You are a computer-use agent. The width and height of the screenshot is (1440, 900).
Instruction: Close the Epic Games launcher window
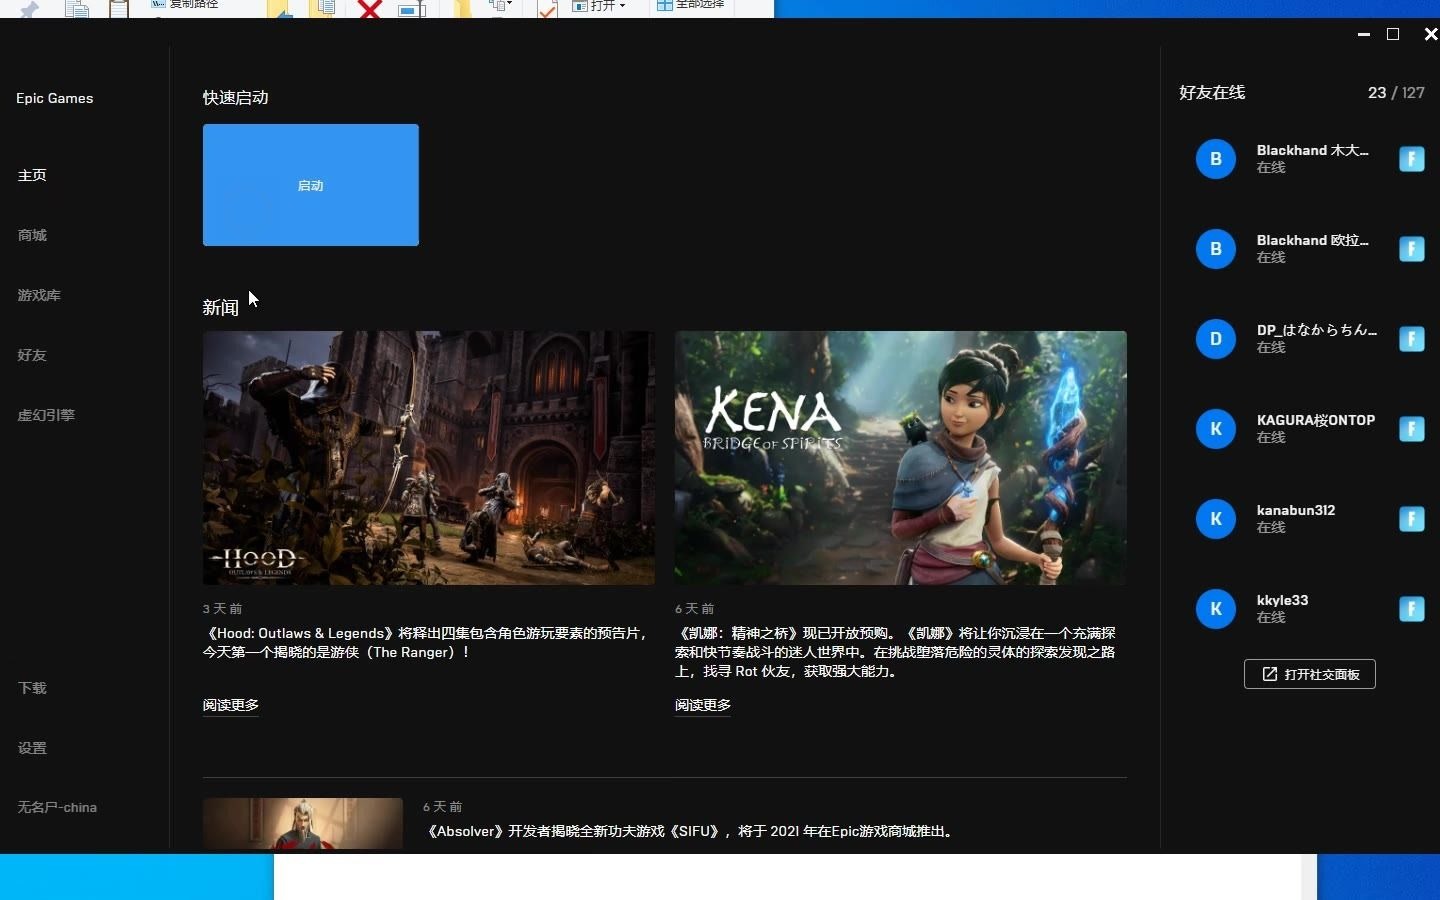1430,34
